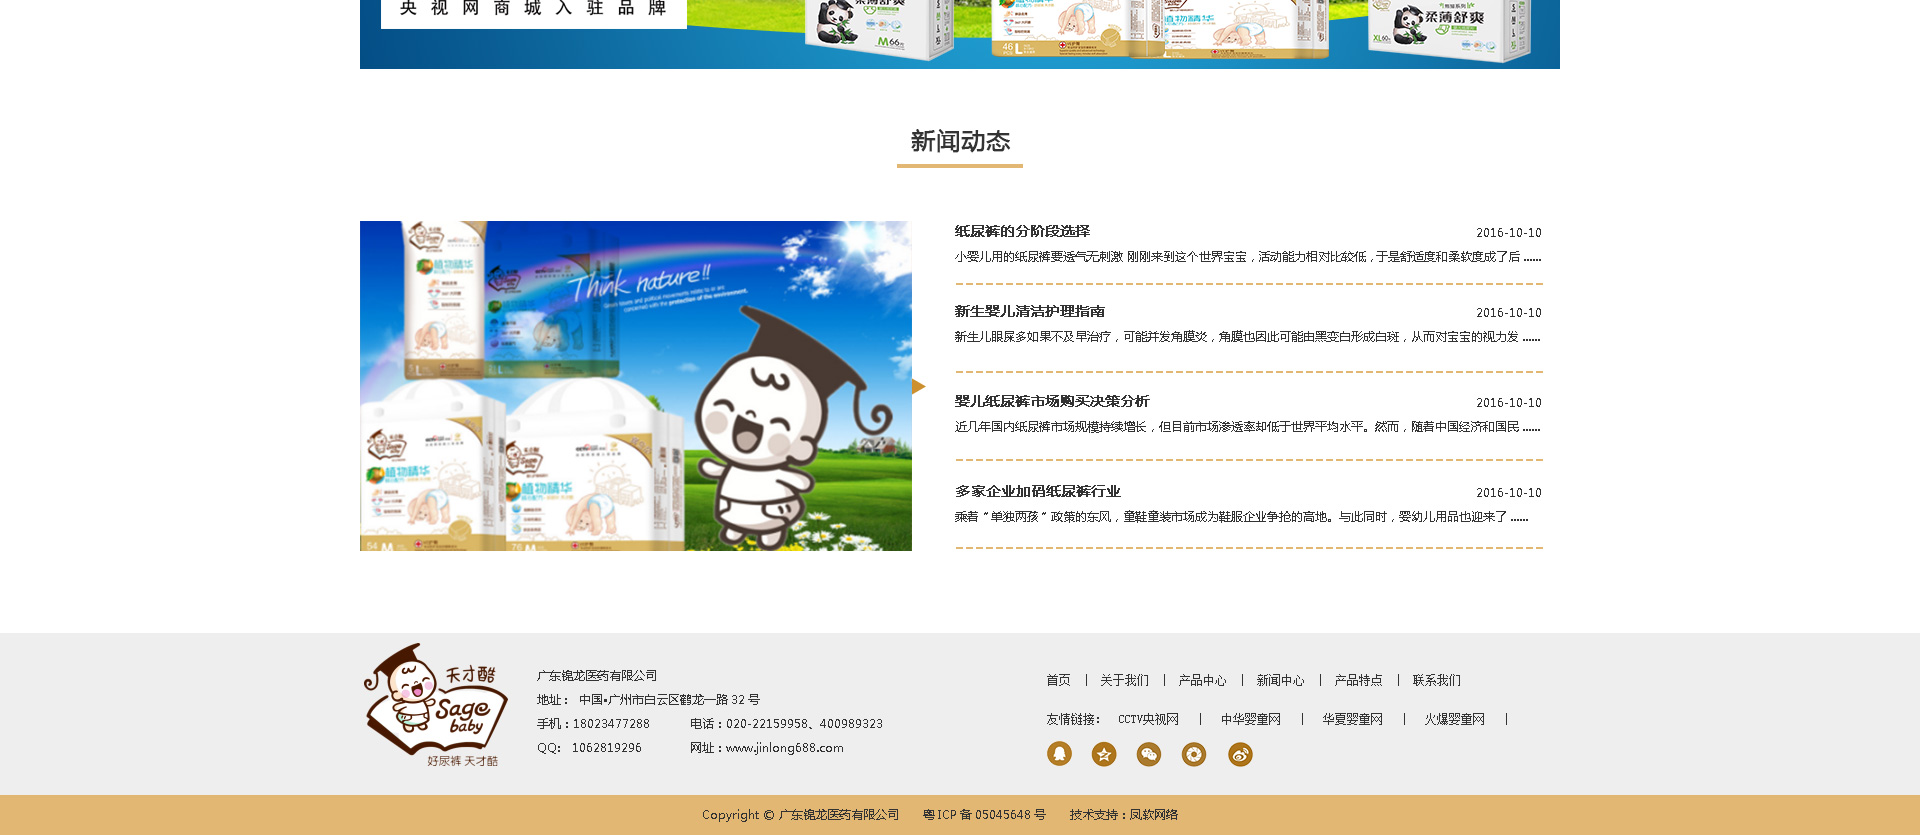Click the top product banner image
Image resolution: width=1920 pixels, height=835 pixels.
click(x=960, y=34)
